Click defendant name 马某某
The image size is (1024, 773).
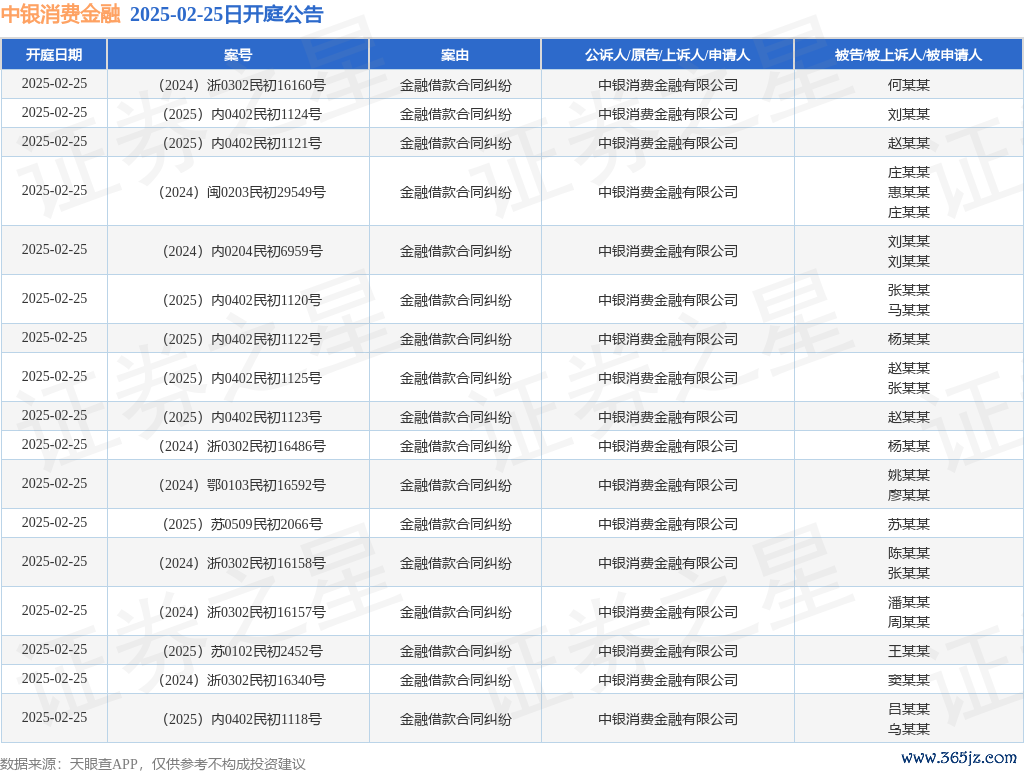point(908,310)
